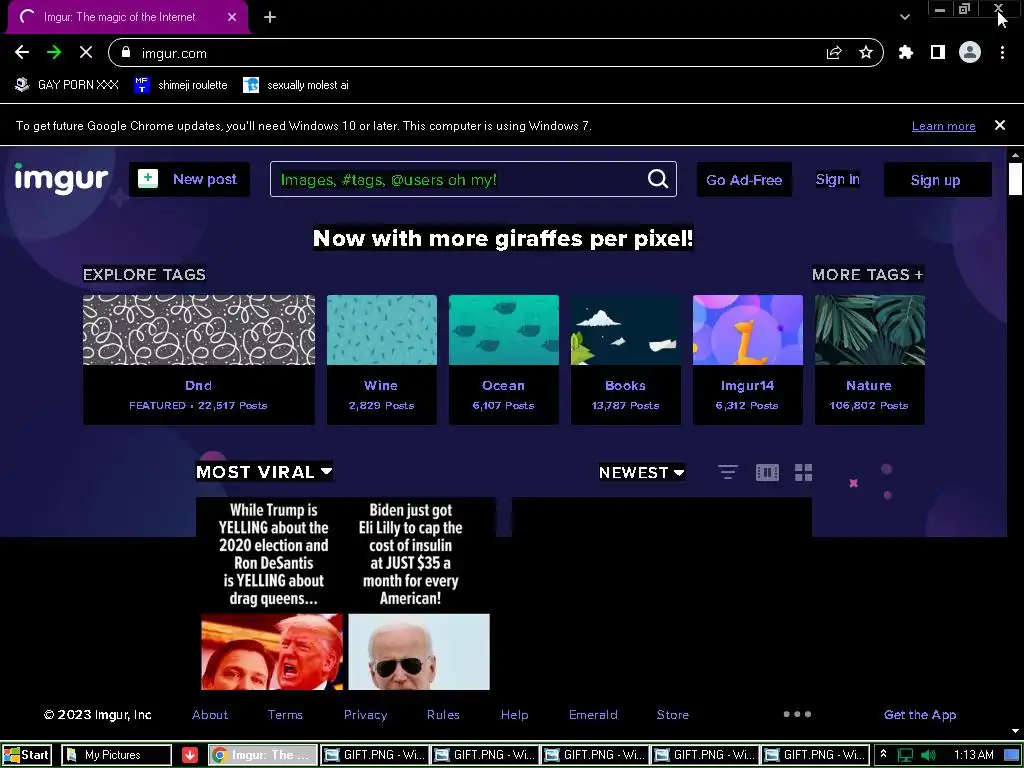The height and width of the screenshot is (768, 1024).
Task: Expand MORE TAGS +
Action: pyautogui.click(x=868, y=274)
